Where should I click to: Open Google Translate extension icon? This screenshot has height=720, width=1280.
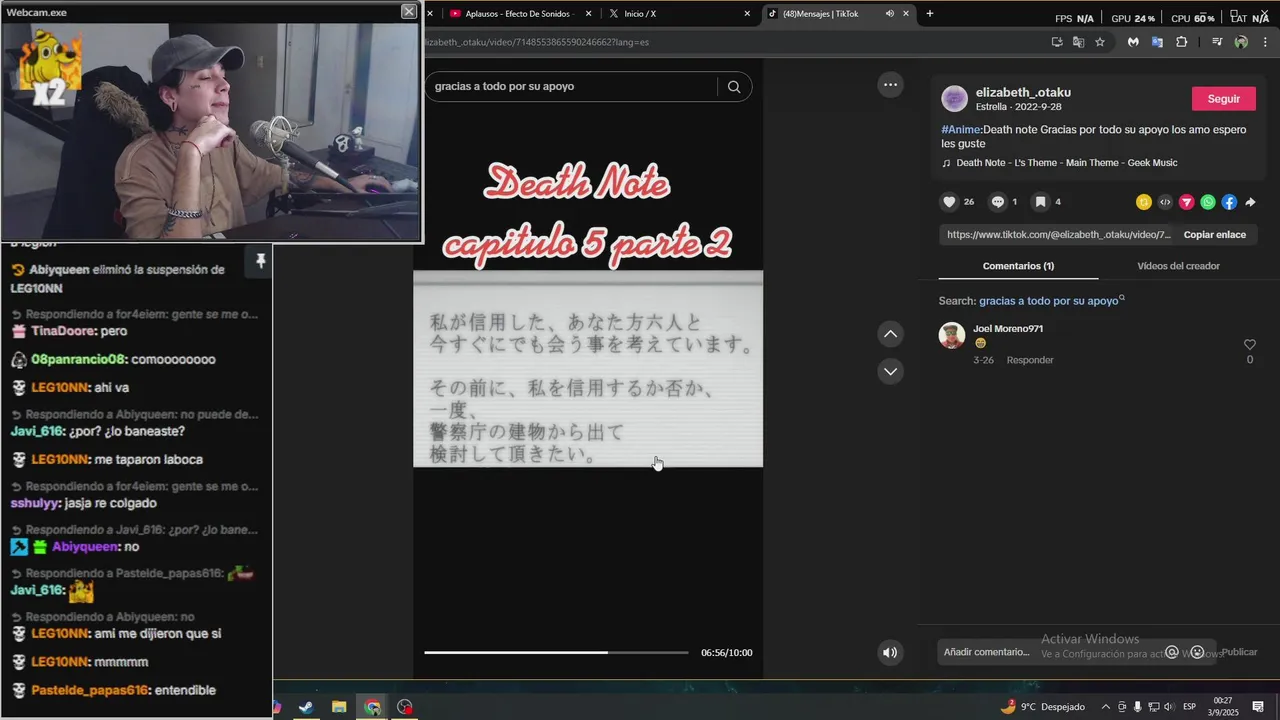(x=1157, y=42)
